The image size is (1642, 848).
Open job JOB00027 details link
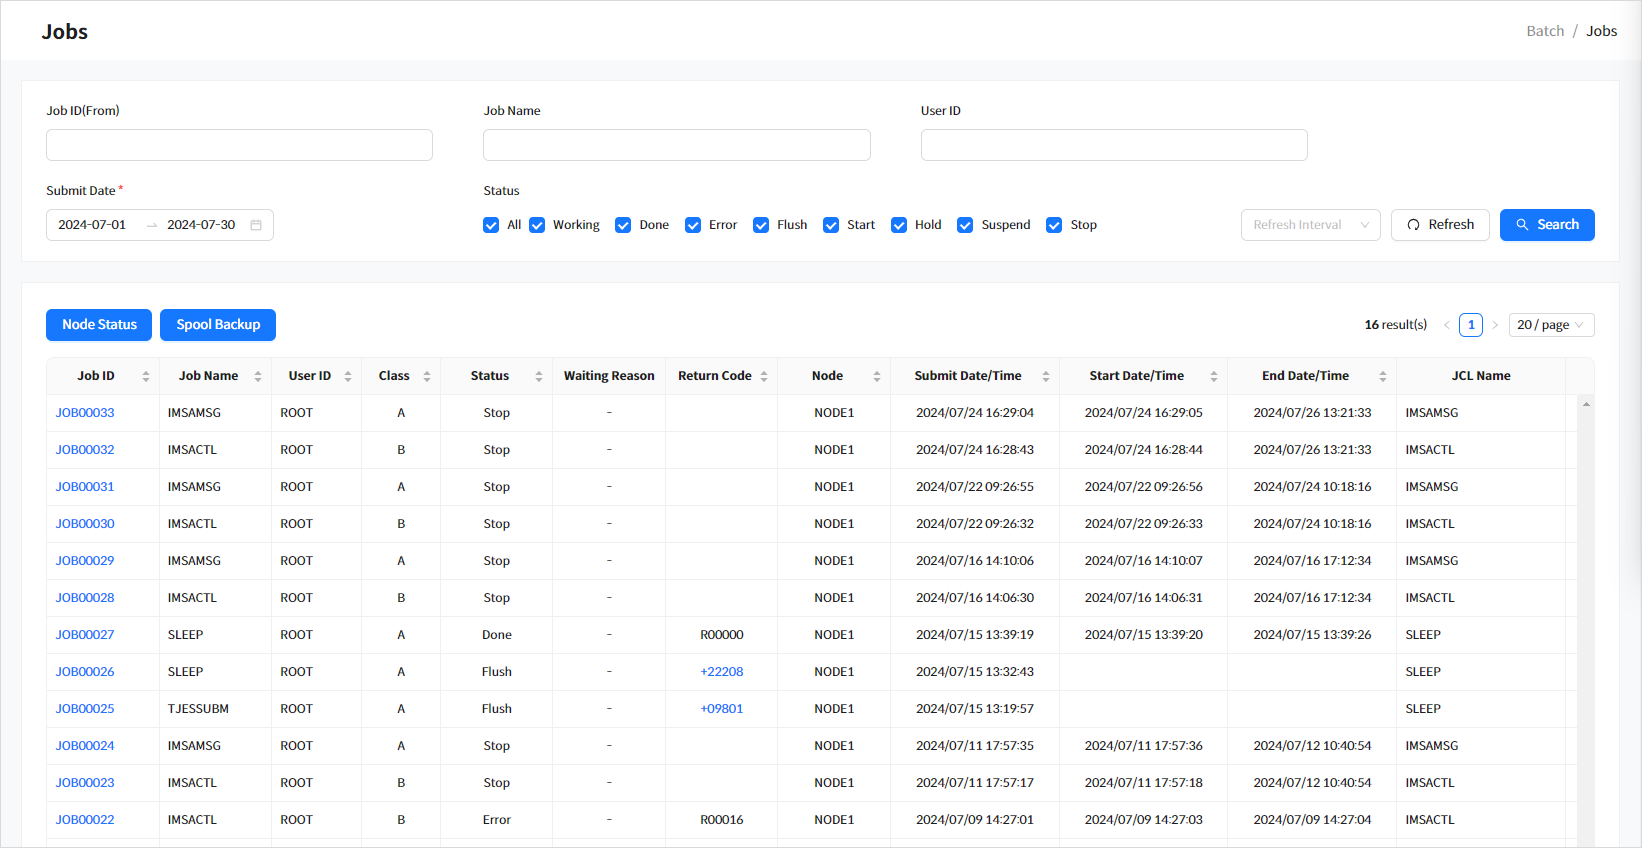85,635
